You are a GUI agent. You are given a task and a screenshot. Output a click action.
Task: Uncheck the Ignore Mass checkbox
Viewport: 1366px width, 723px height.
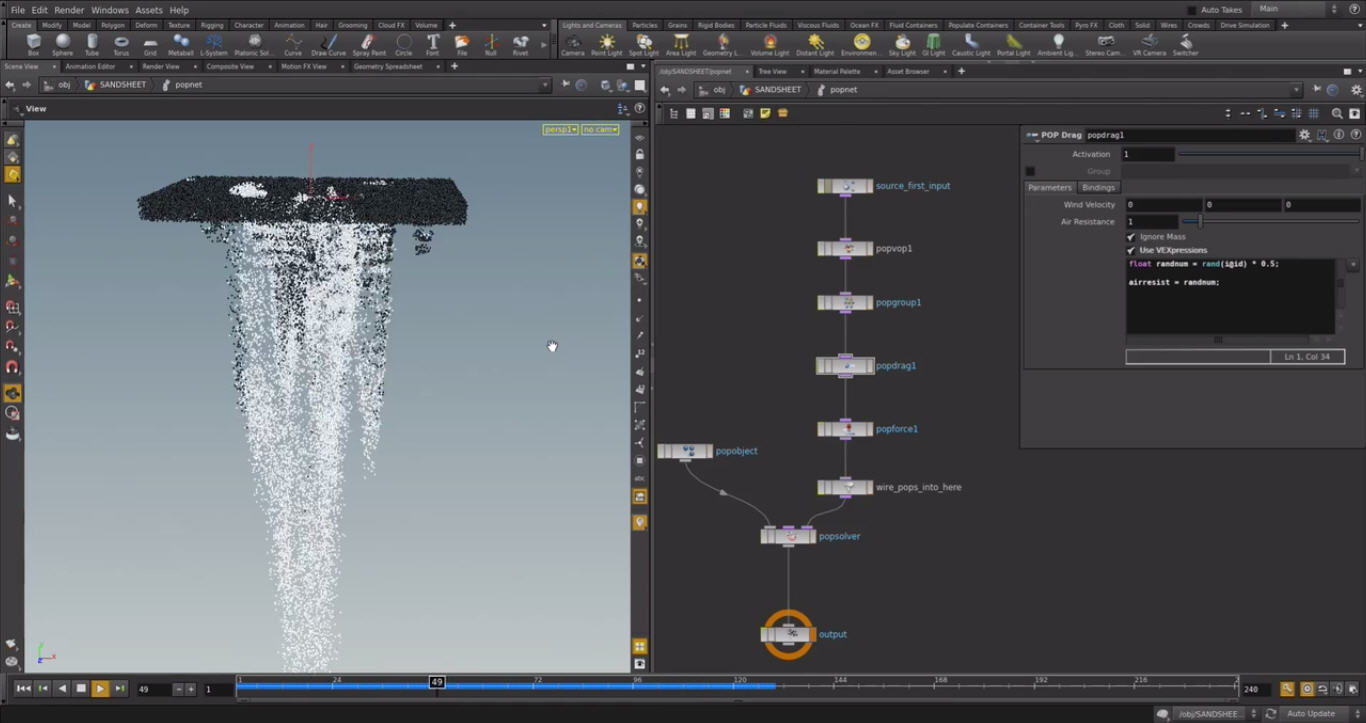[x=1131, y=236]
